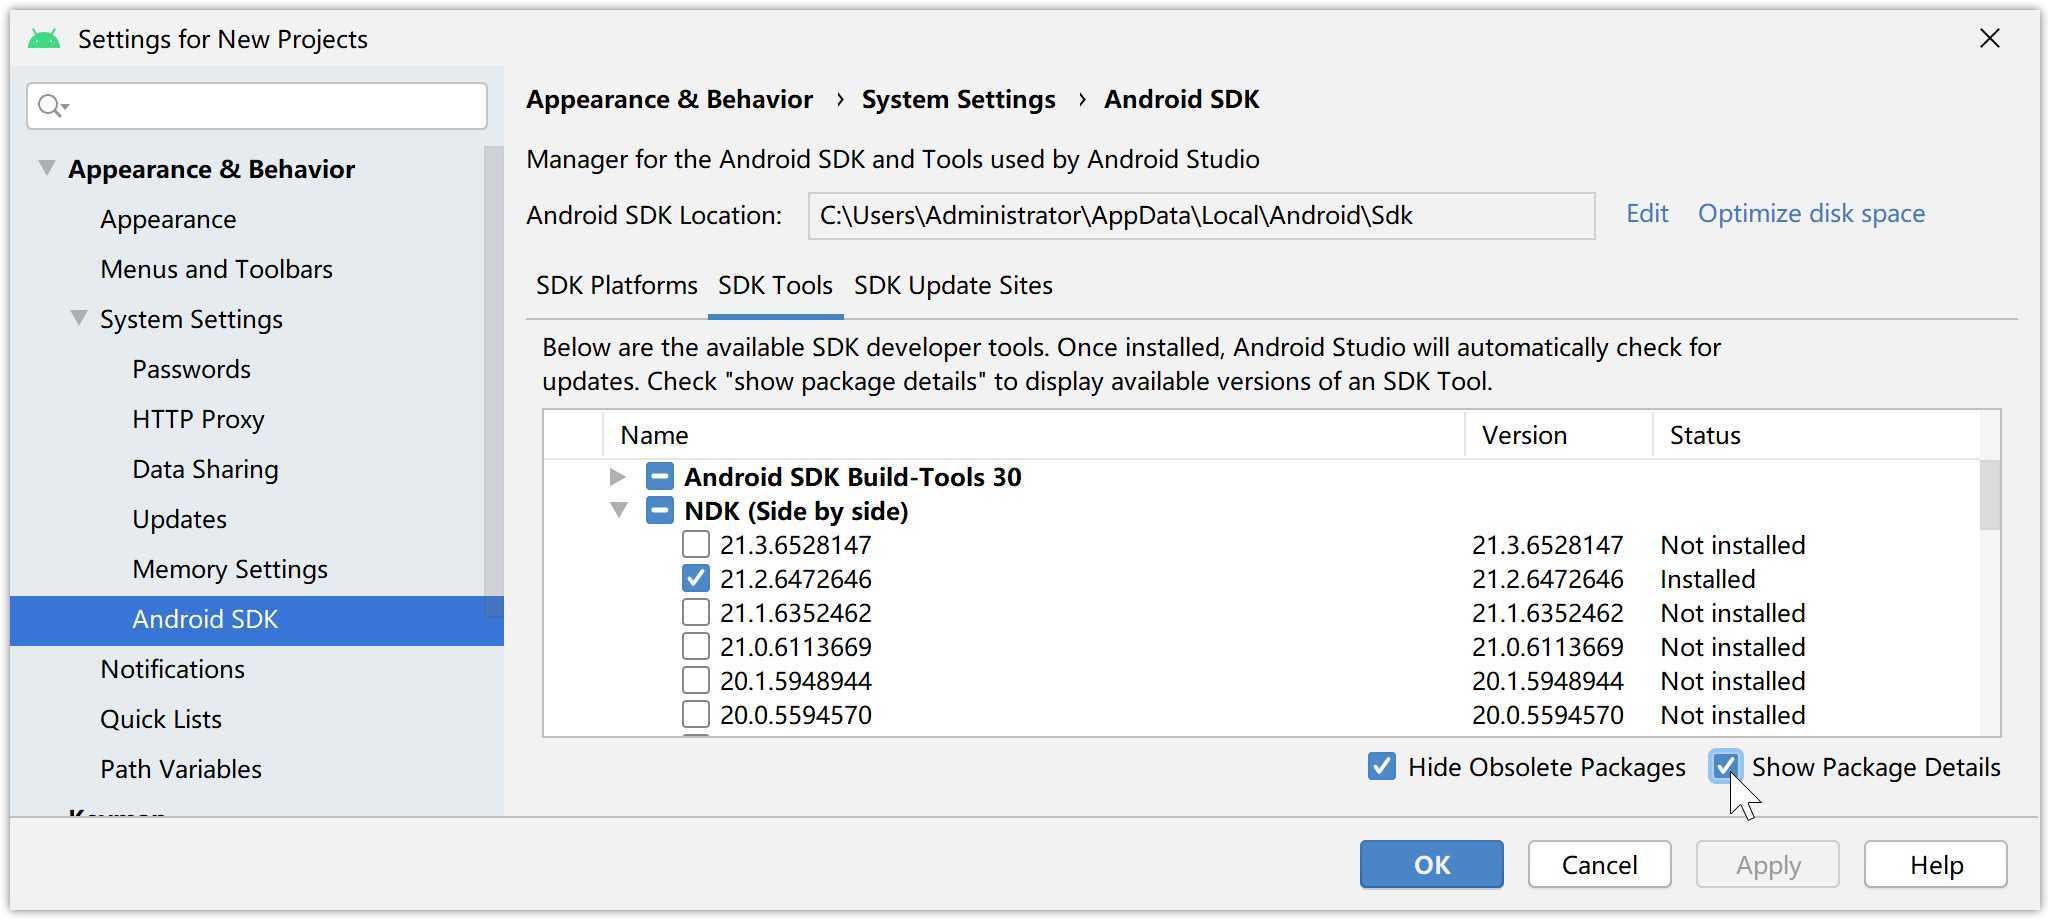
Task: Select Updates in the settings tree
Action: coord(179,519)
